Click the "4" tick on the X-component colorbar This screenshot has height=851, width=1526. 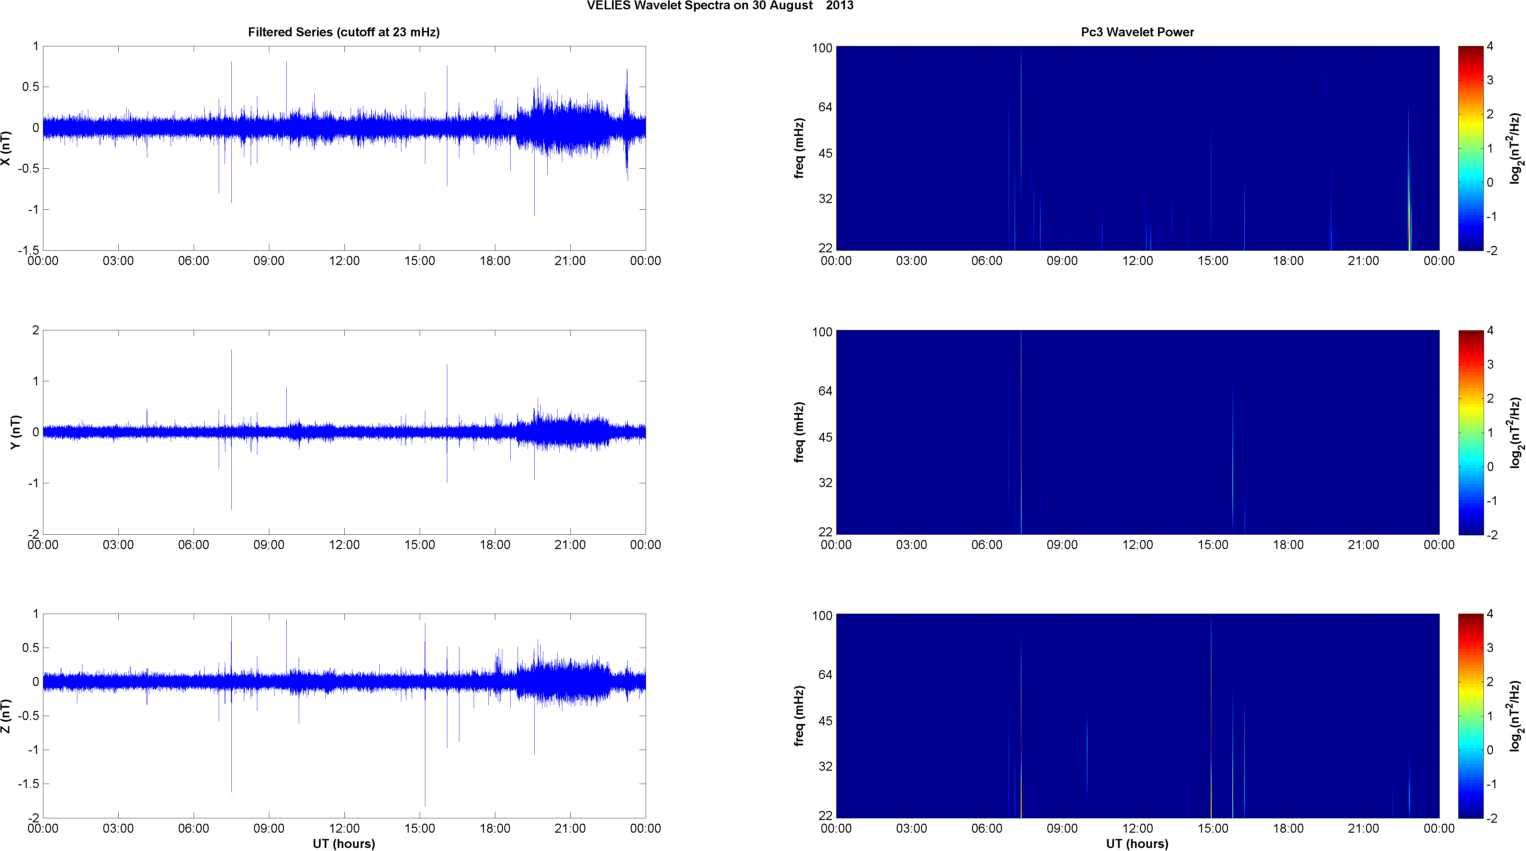click(x=1491, y=46)
